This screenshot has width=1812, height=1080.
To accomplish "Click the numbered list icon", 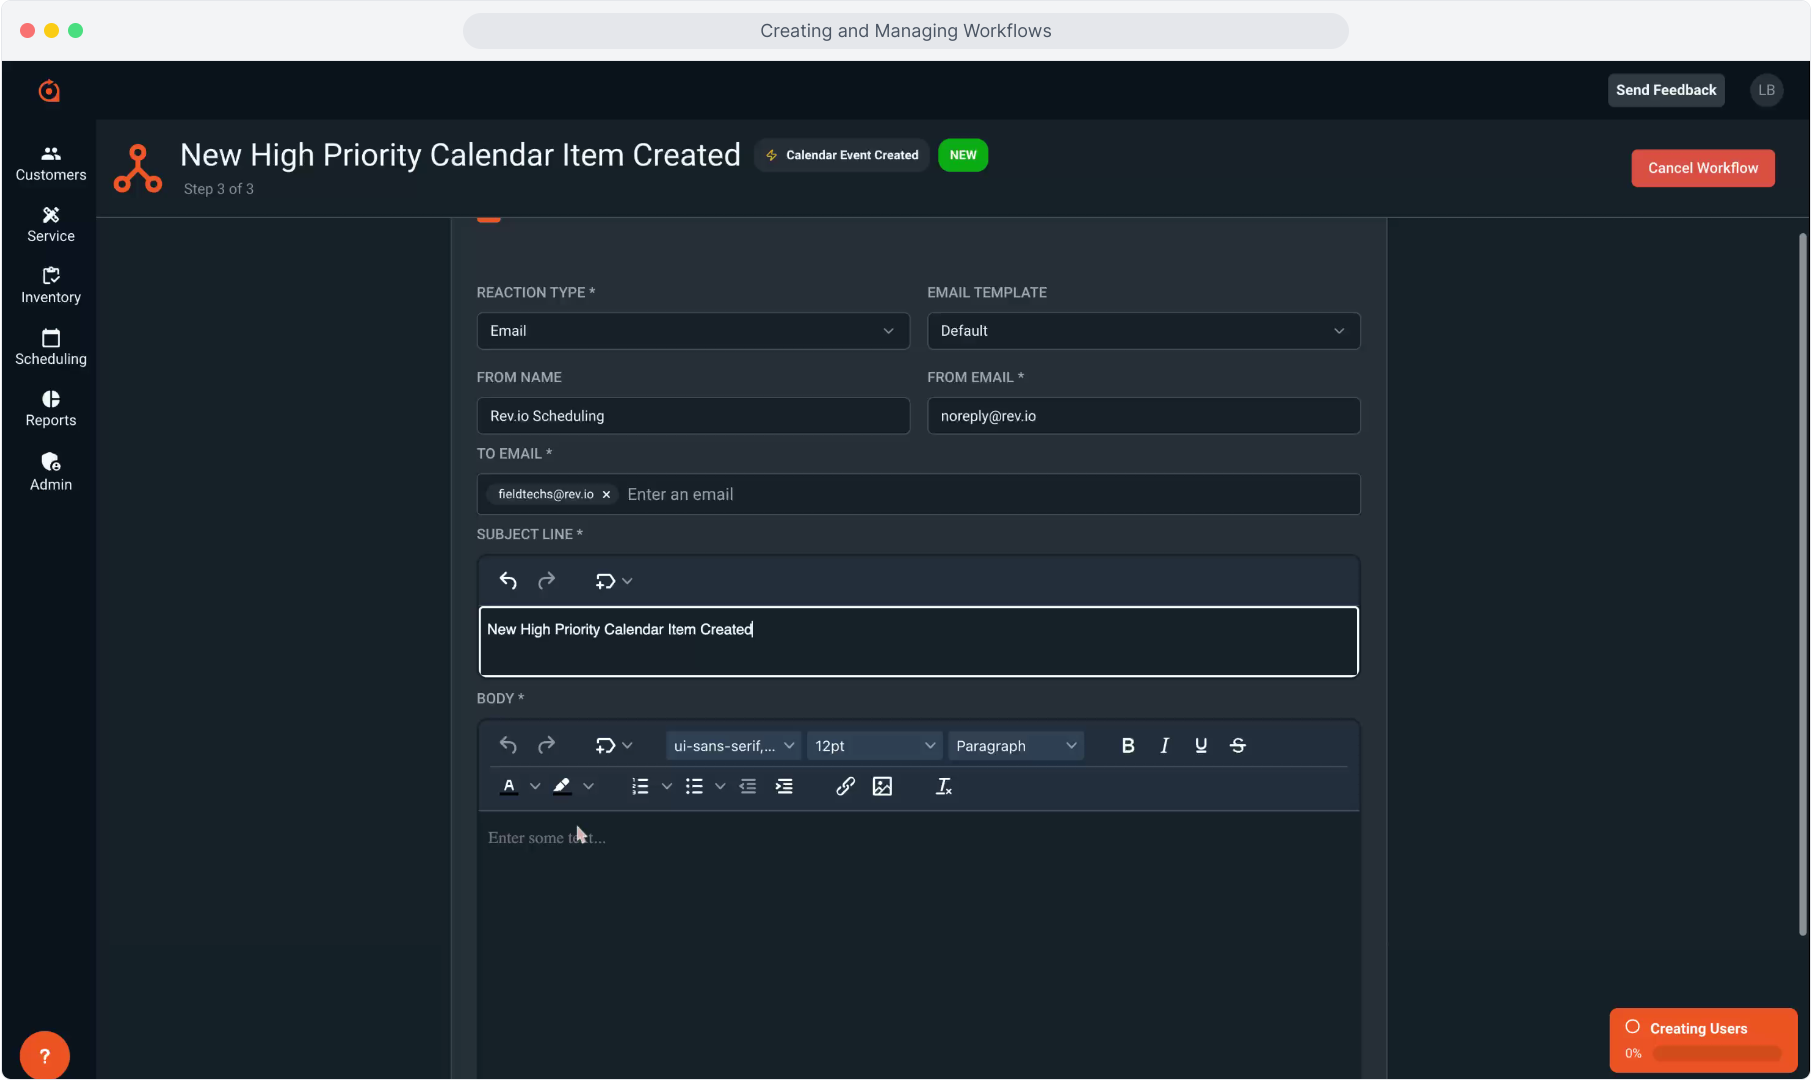I will (640, 787).
